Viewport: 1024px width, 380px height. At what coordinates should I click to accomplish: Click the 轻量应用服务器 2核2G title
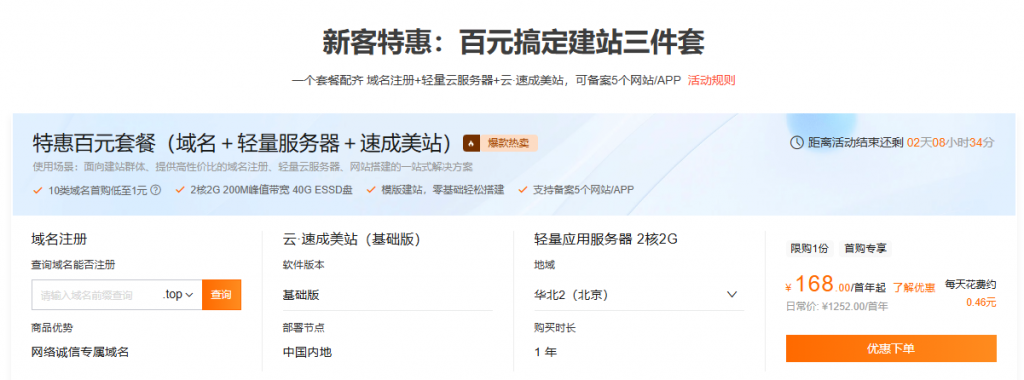tap(605, 239)
